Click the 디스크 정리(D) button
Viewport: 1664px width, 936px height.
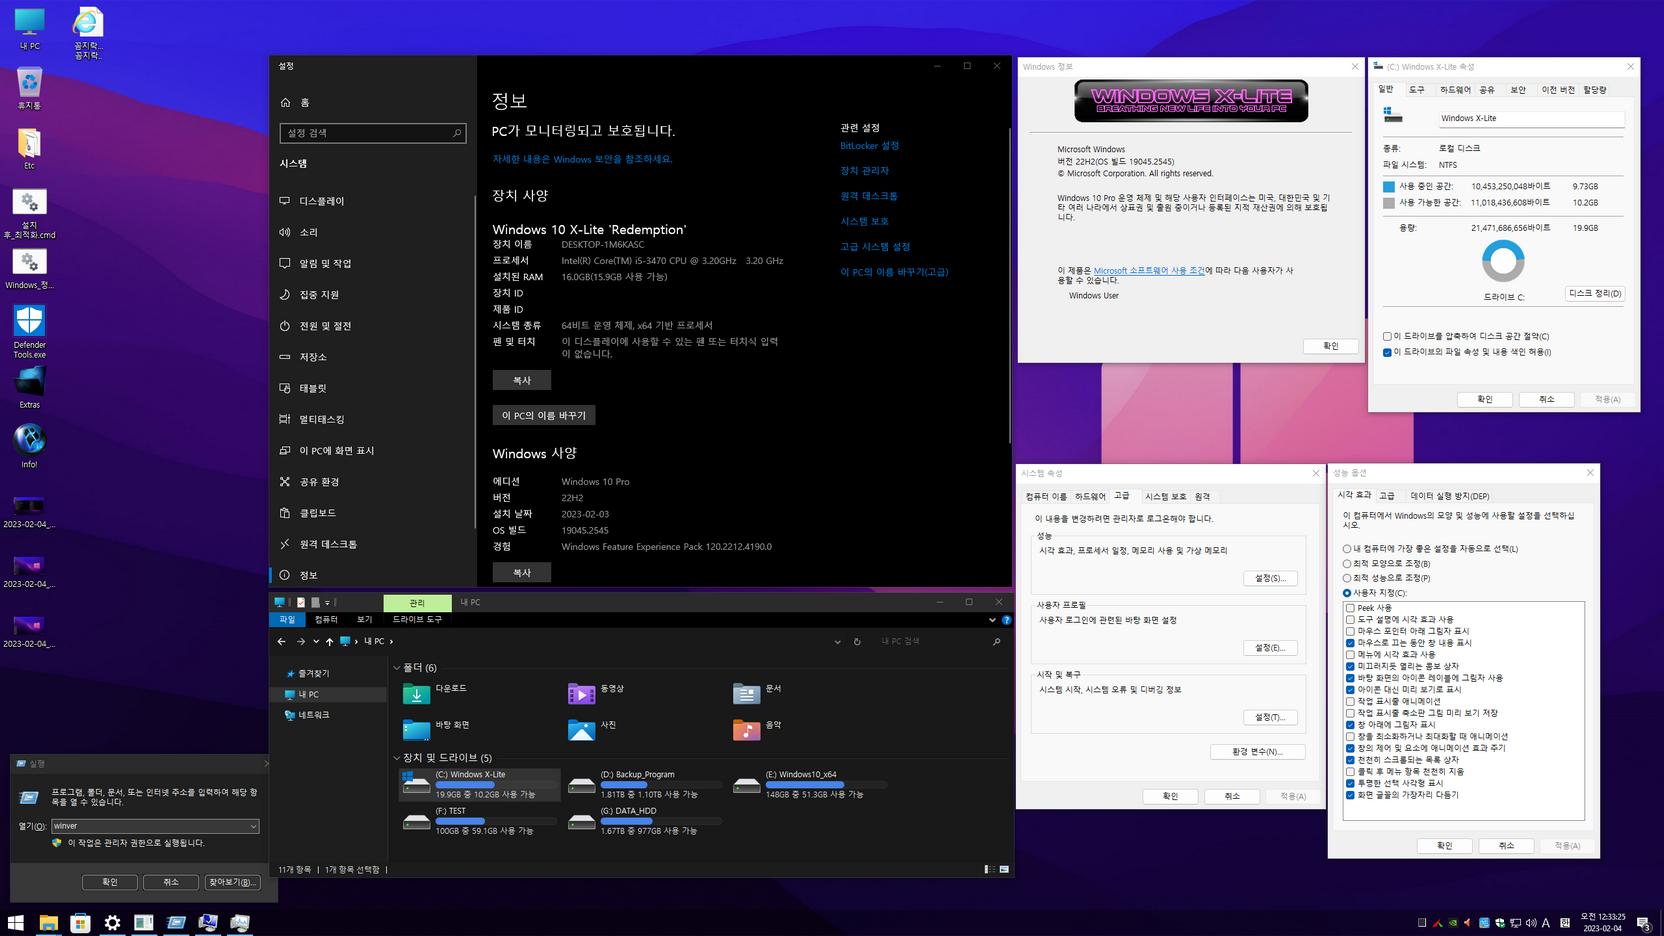point(1594,294)
